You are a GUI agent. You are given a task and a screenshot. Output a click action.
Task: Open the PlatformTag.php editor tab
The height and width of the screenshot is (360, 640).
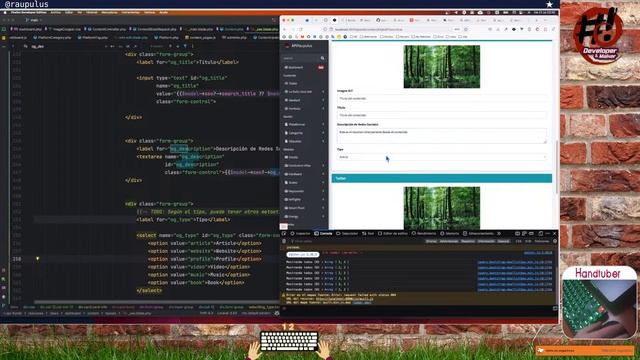tap(93, 38)
